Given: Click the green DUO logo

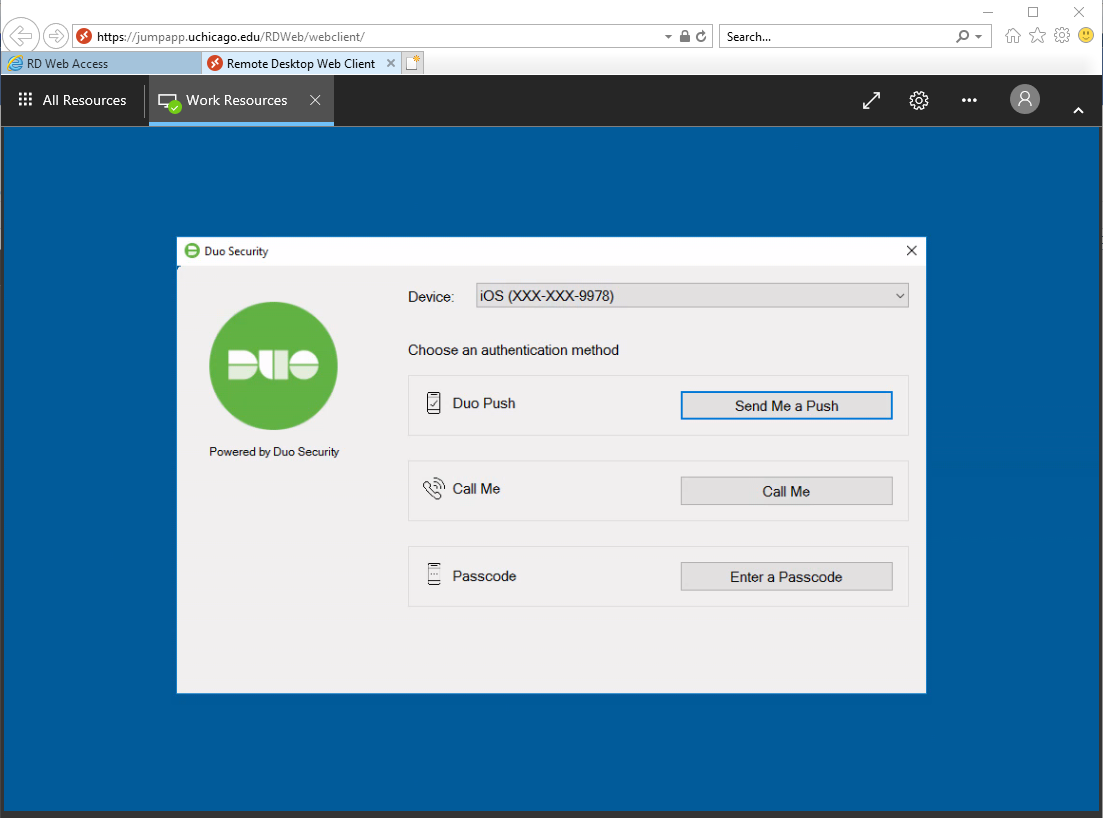Looking at the screenshot, I should (273, 366).
